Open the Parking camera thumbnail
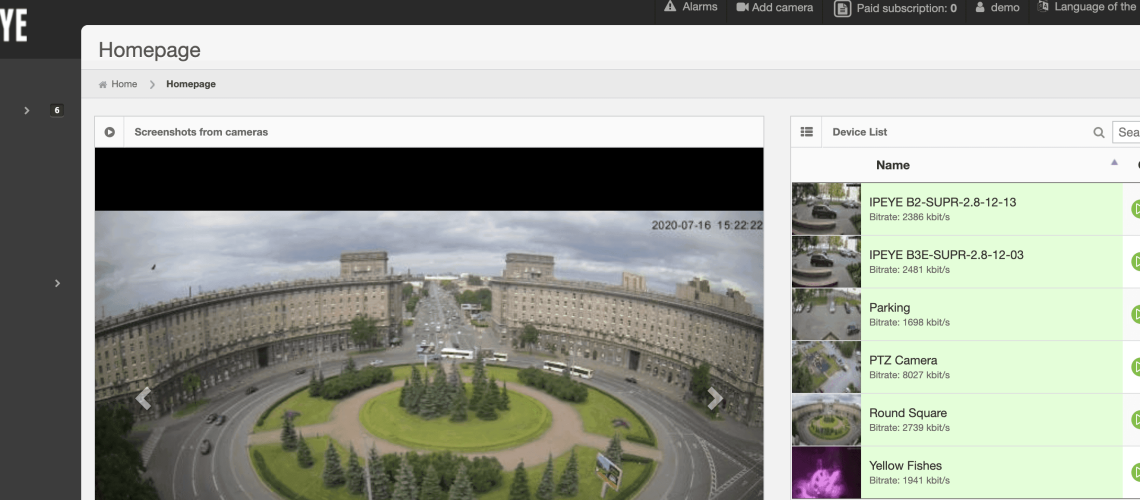 pos(826,314)
